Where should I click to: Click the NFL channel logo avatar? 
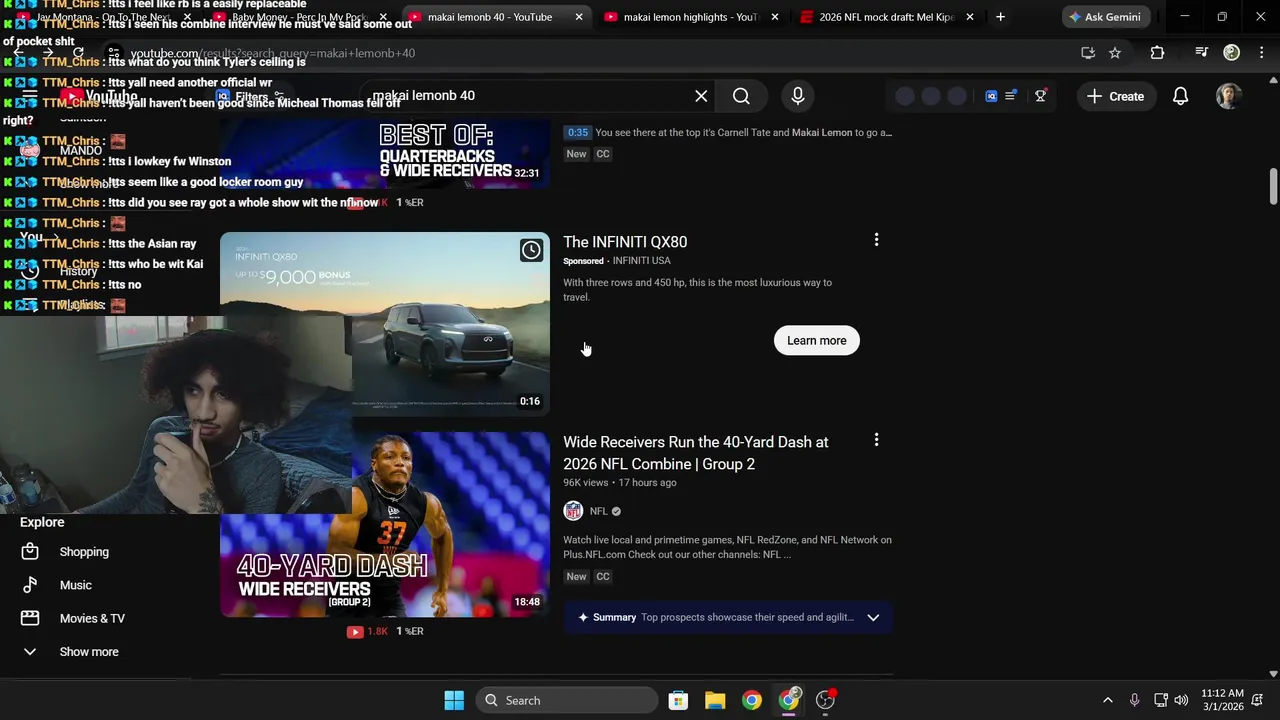[x=573, y=511]
